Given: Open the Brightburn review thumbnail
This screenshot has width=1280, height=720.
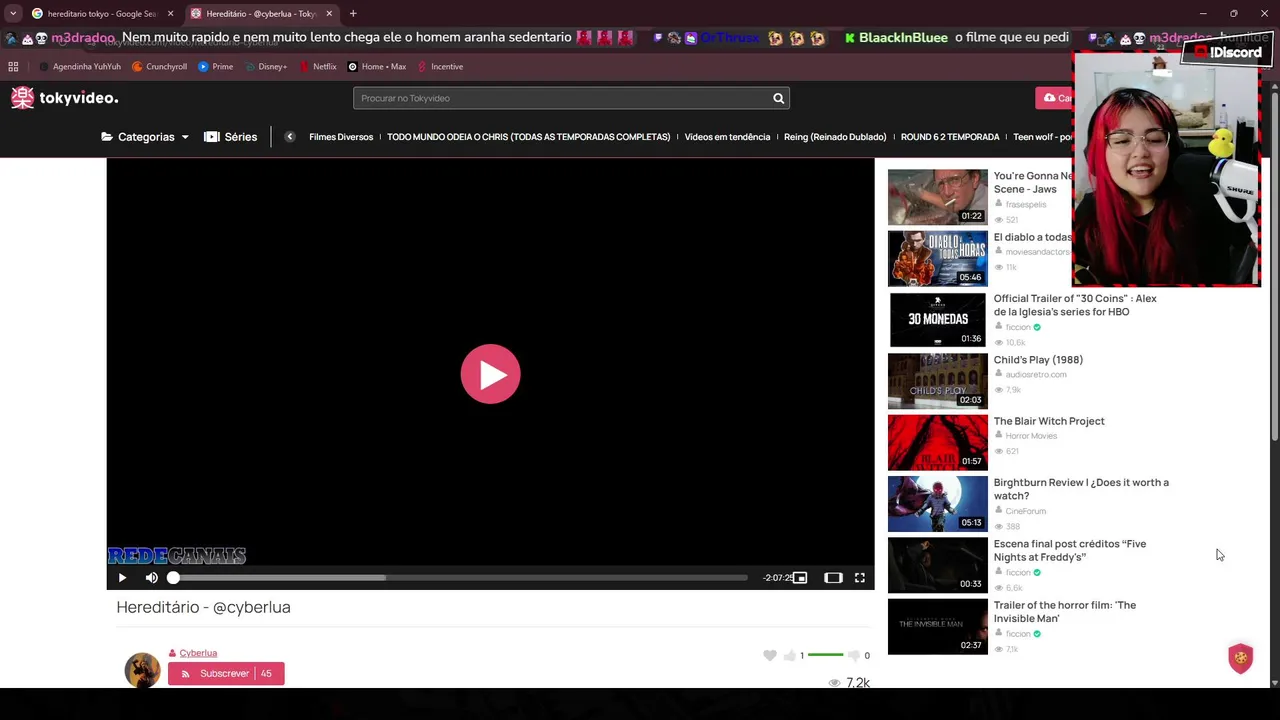Looking at the screenshot, I should pos(937,504).
